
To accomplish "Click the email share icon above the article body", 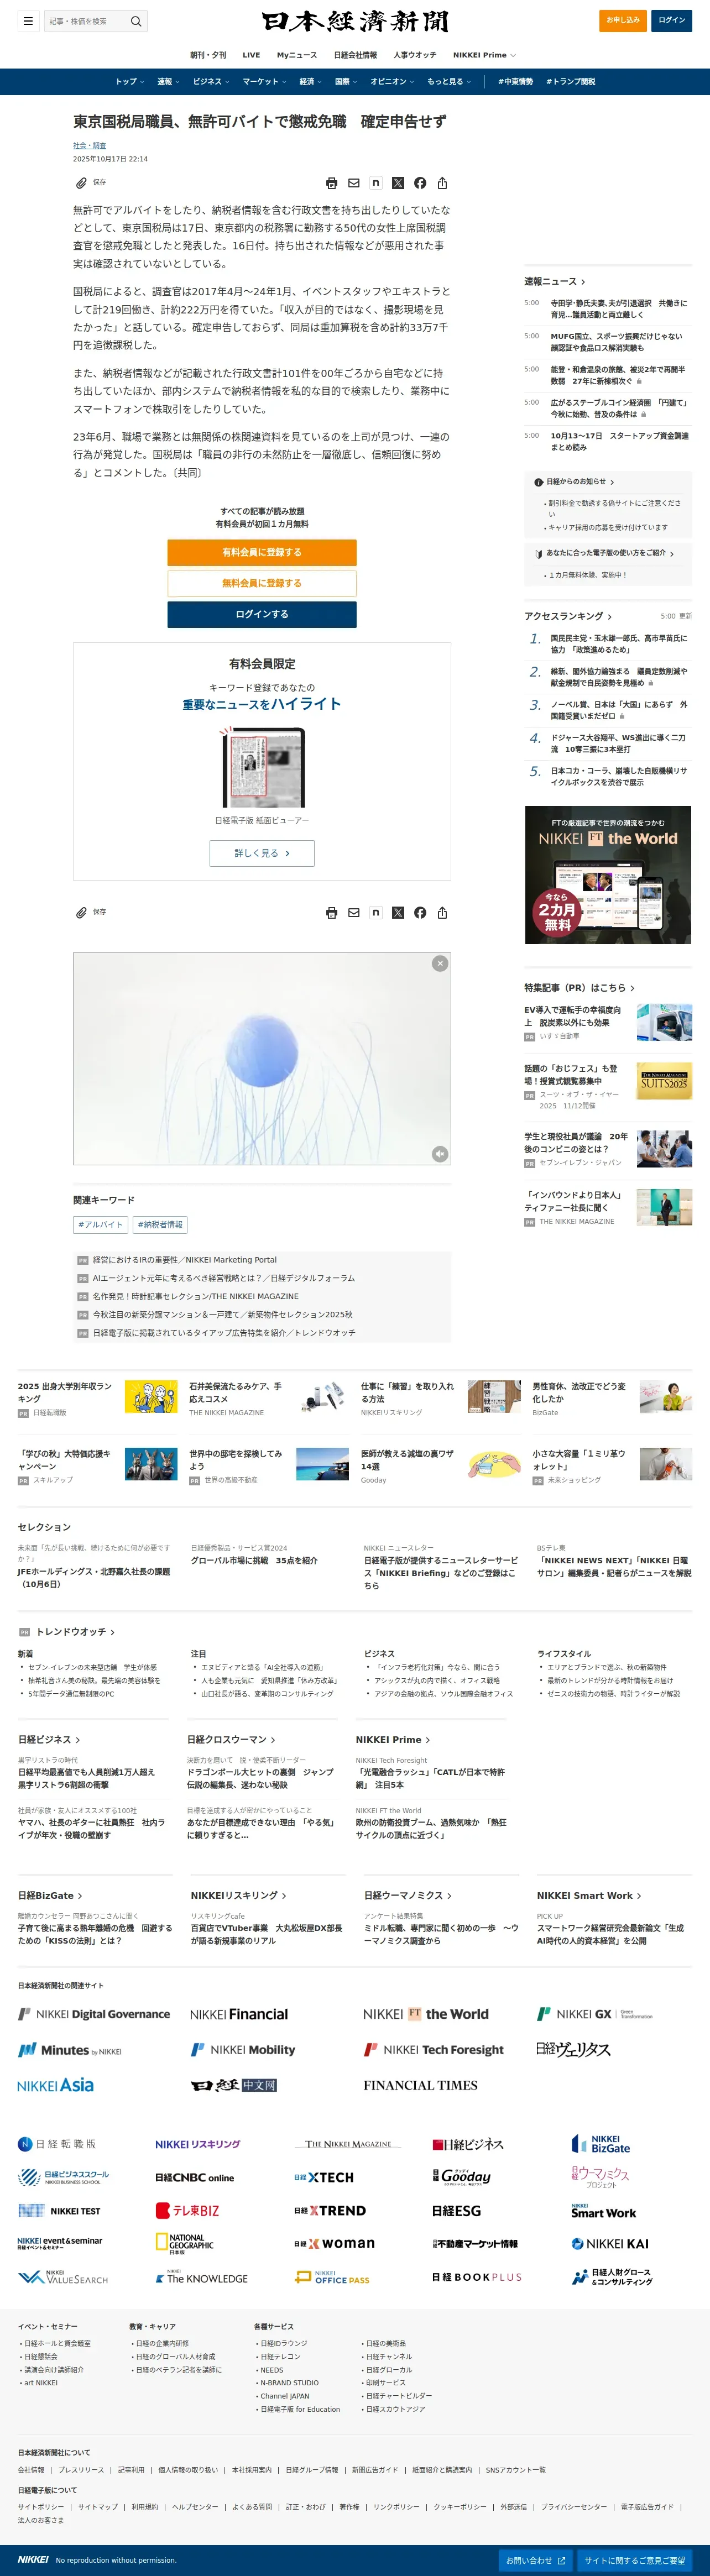I will (354, 183).
